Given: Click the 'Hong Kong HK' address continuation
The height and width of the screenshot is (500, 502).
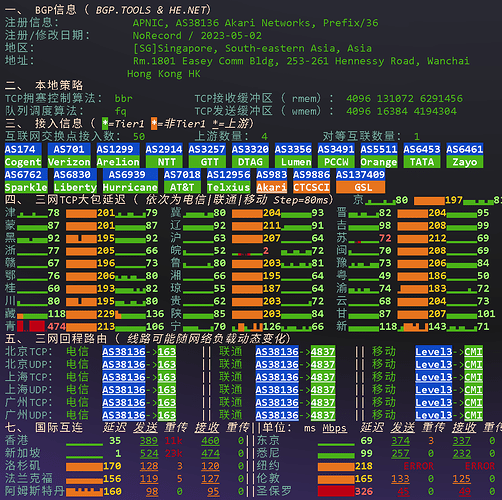Looking at the screenshot, I should 164,74.
